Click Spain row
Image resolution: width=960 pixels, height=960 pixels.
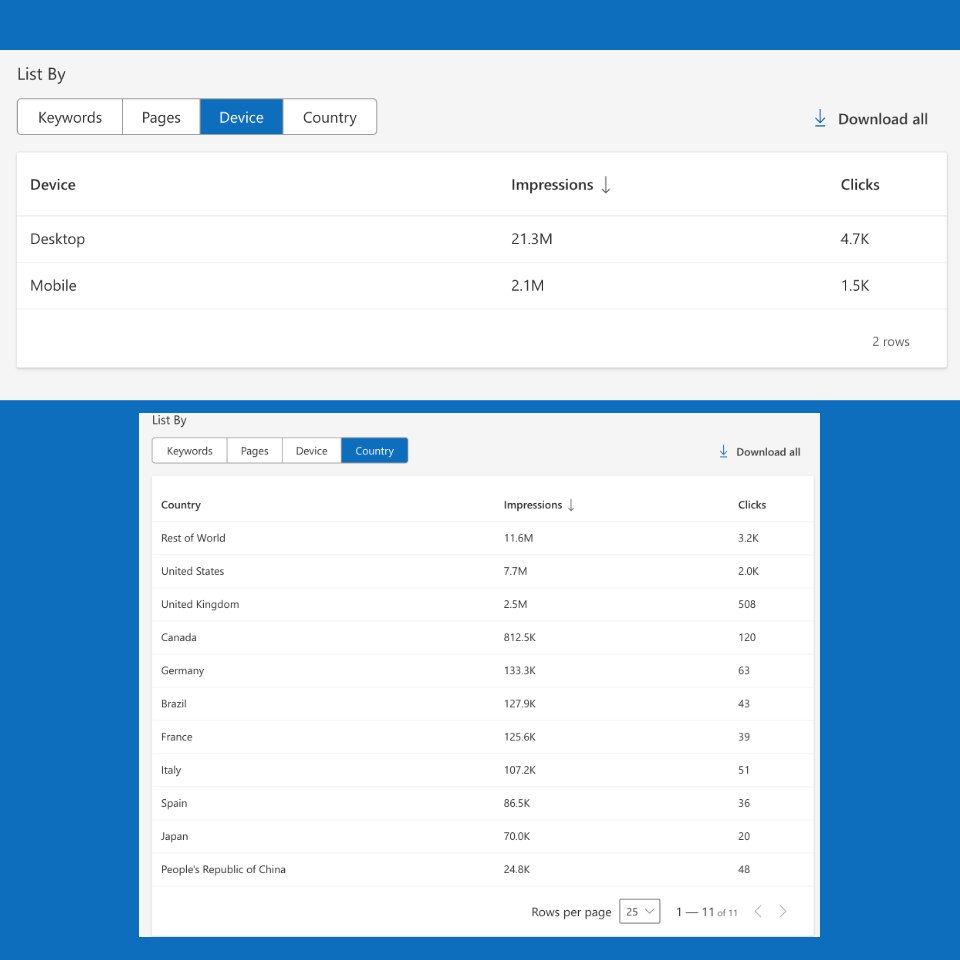pos(482,803)
